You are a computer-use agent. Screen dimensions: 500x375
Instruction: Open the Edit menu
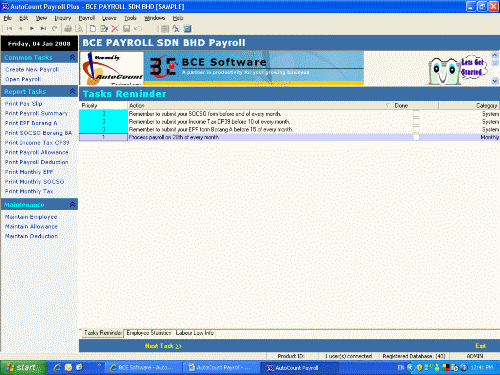23,18
